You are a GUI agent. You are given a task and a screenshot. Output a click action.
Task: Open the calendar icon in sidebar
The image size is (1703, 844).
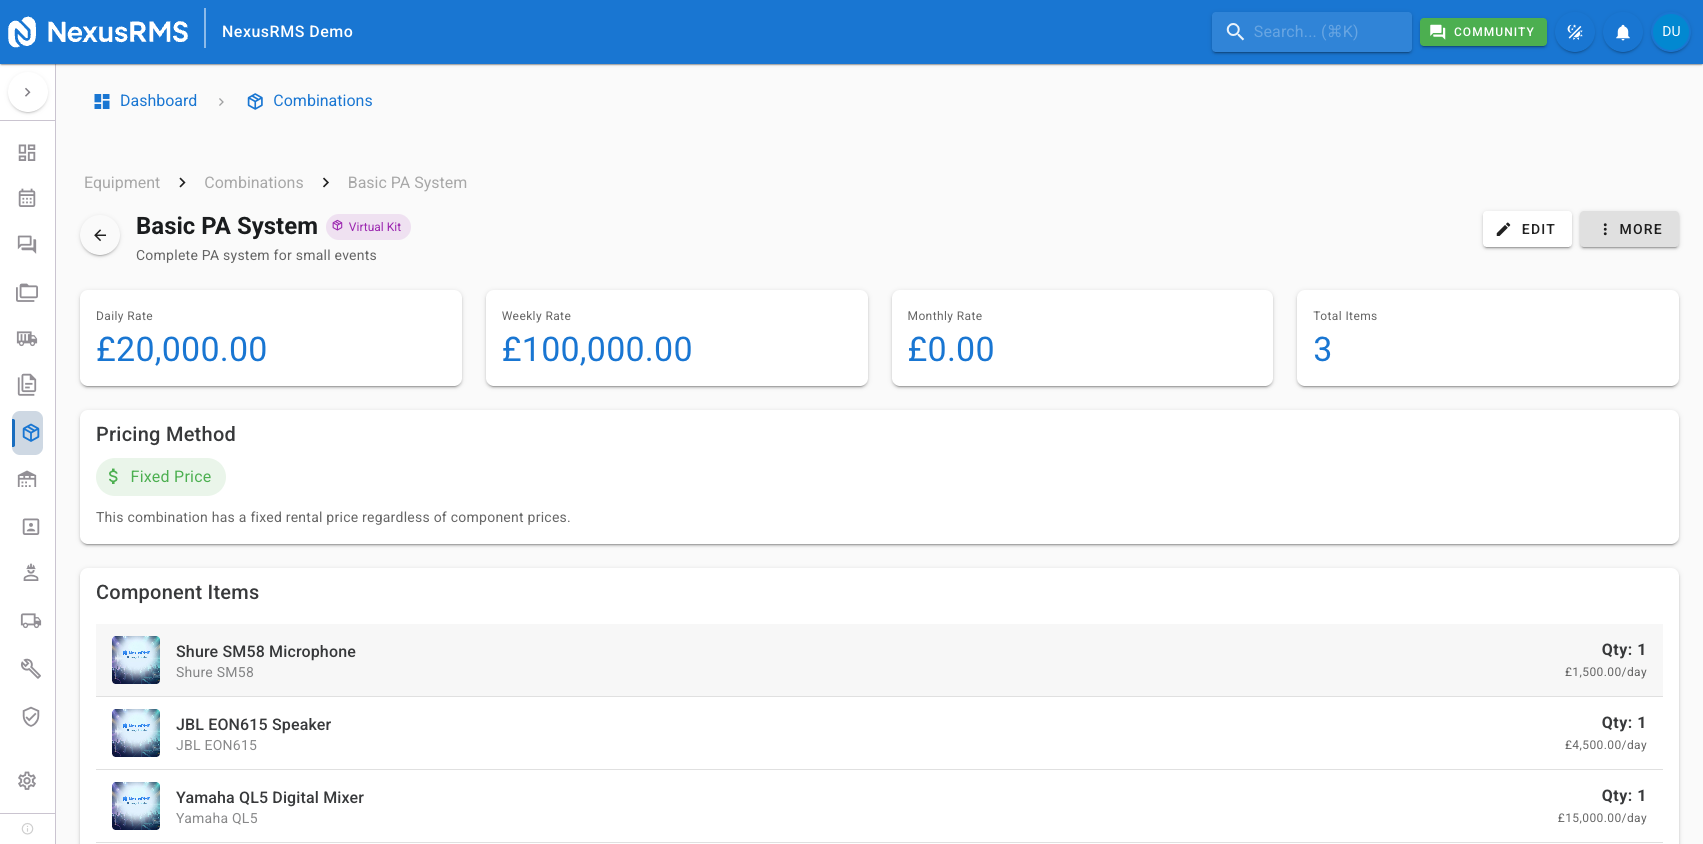pyautogui.click(x=27, y=198)
